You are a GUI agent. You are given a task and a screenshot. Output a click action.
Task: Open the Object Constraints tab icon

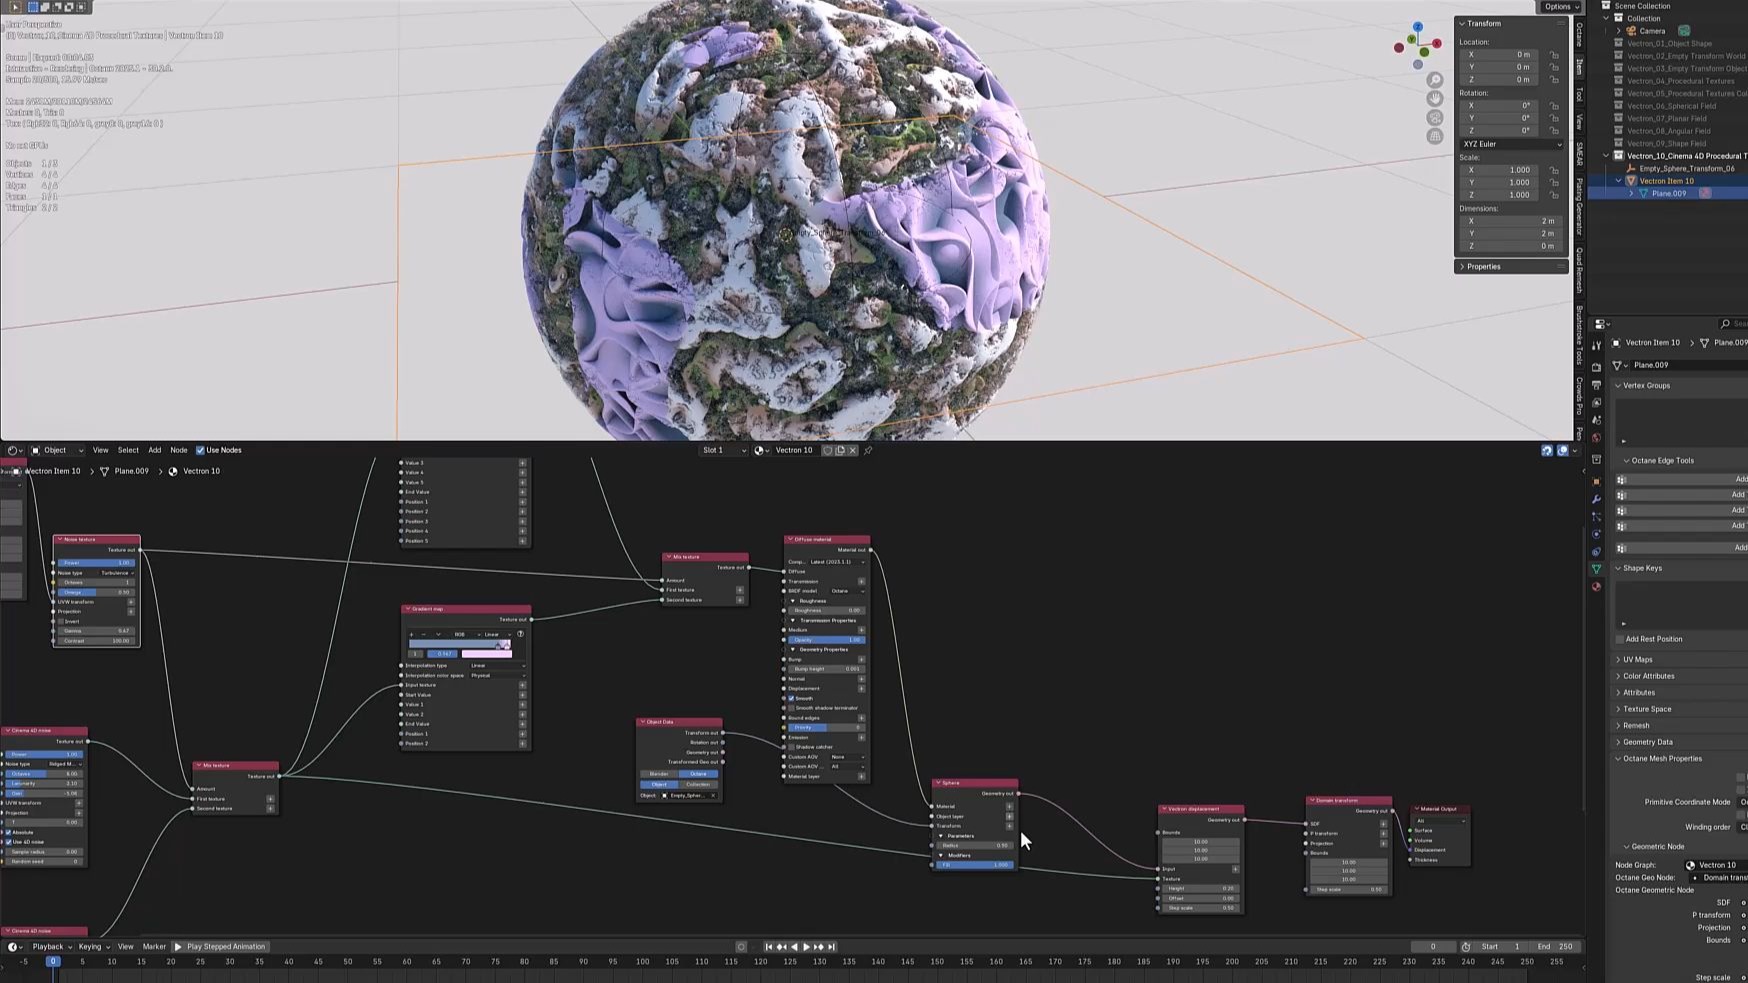coord(1597,552)
